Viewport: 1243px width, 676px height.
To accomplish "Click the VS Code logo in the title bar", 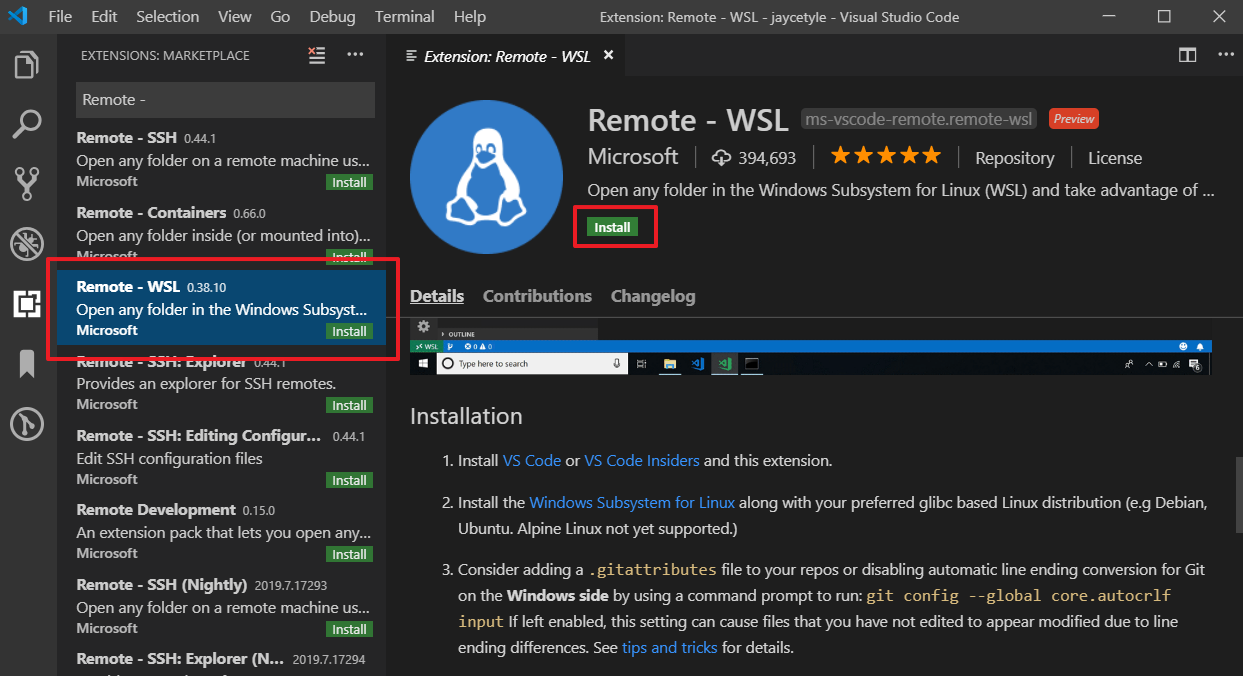I will 19,16.
